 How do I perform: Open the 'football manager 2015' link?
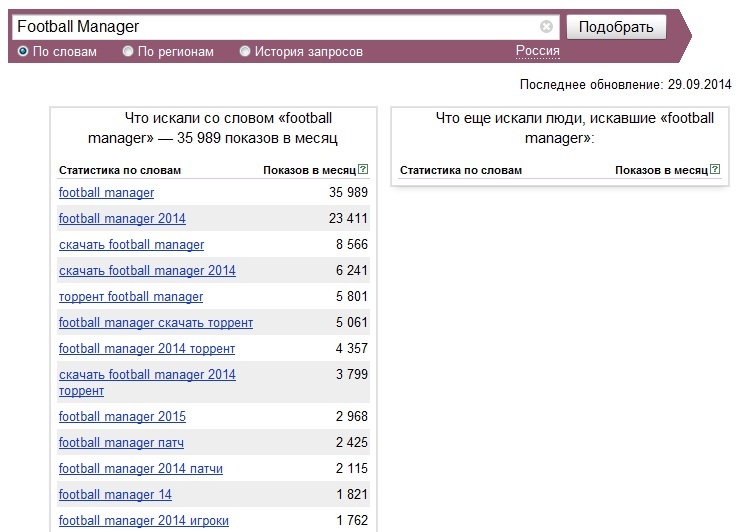(122, 417)
